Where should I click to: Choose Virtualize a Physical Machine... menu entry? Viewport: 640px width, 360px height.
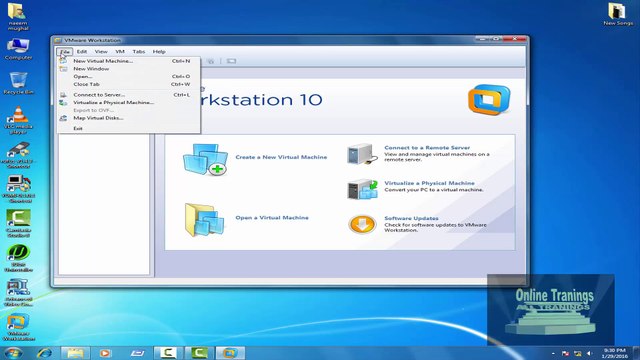[x=129, y=102]
